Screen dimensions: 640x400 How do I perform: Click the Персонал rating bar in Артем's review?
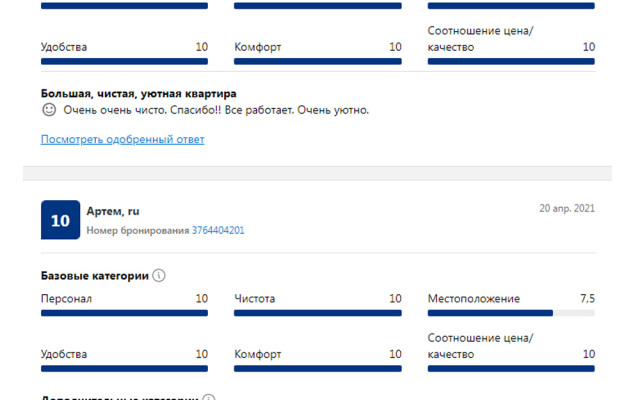click(x=124, y=313)
